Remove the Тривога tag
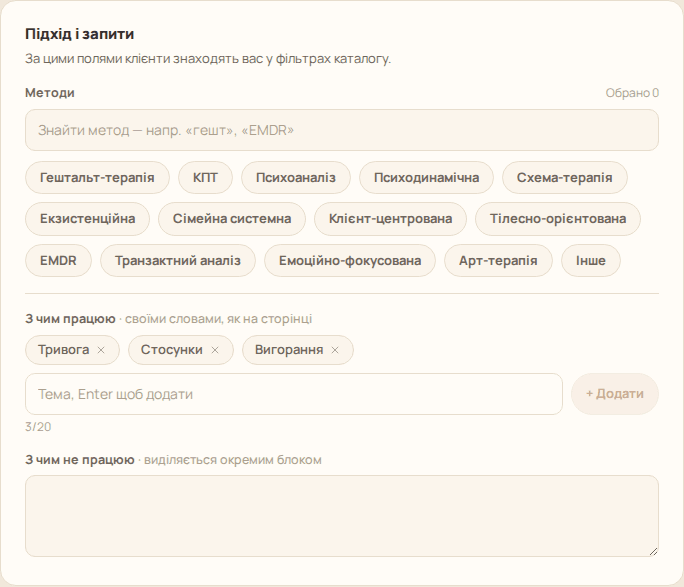 (101, 350)
